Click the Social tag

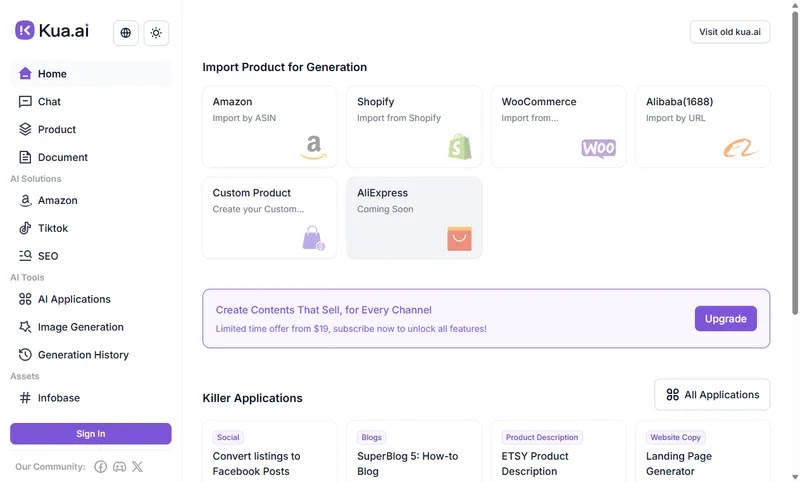click(228, 437)
